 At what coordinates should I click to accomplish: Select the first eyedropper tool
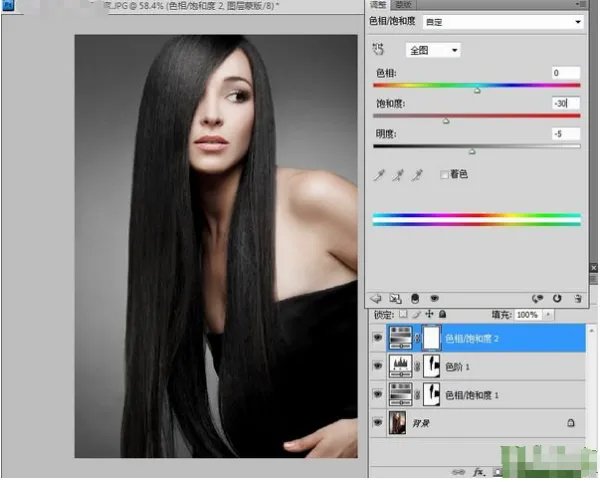coord(379,175)
